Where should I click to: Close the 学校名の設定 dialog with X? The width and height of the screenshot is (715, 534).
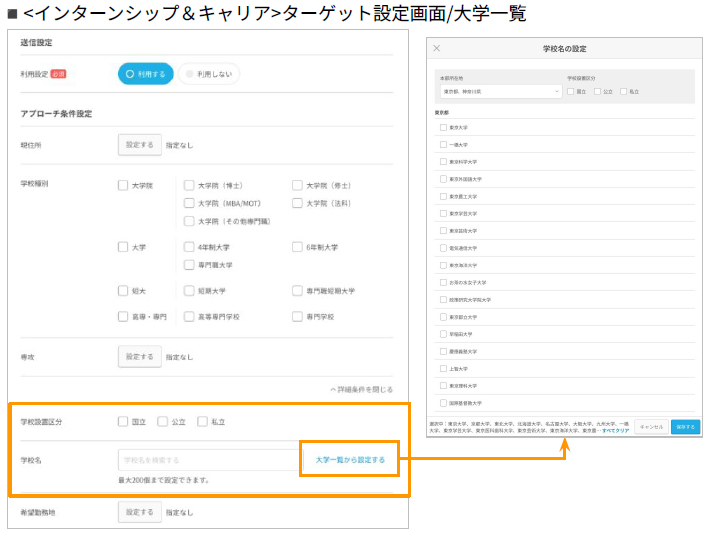pyautogui.click(x=437, y=48)
